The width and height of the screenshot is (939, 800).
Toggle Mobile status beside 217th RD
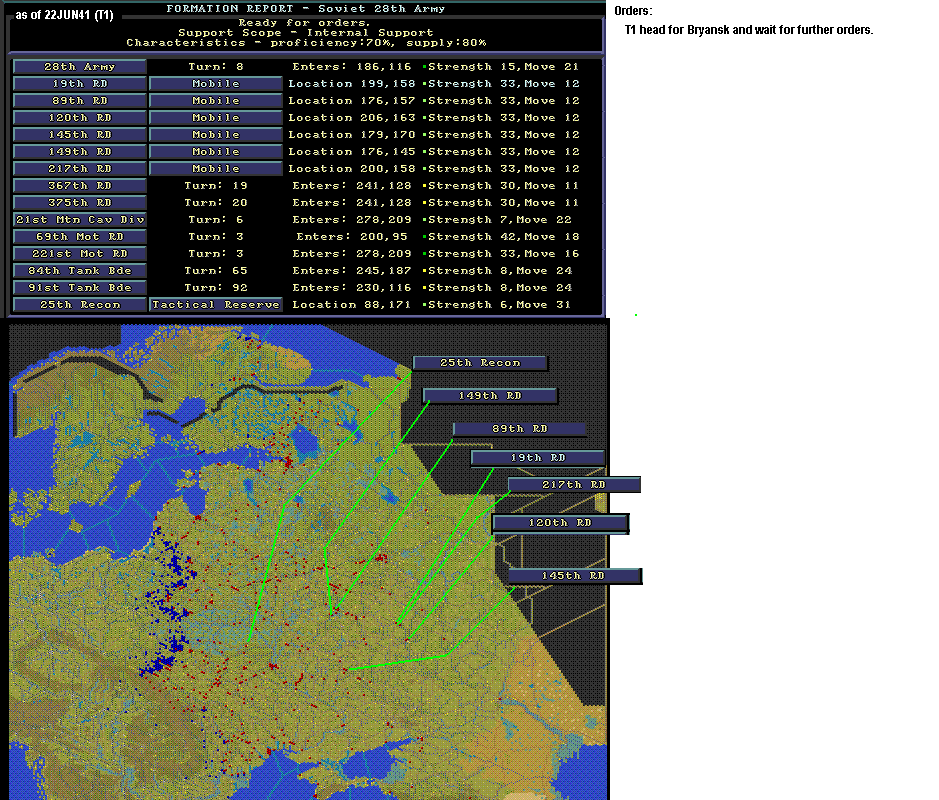[x=216, y=169]
